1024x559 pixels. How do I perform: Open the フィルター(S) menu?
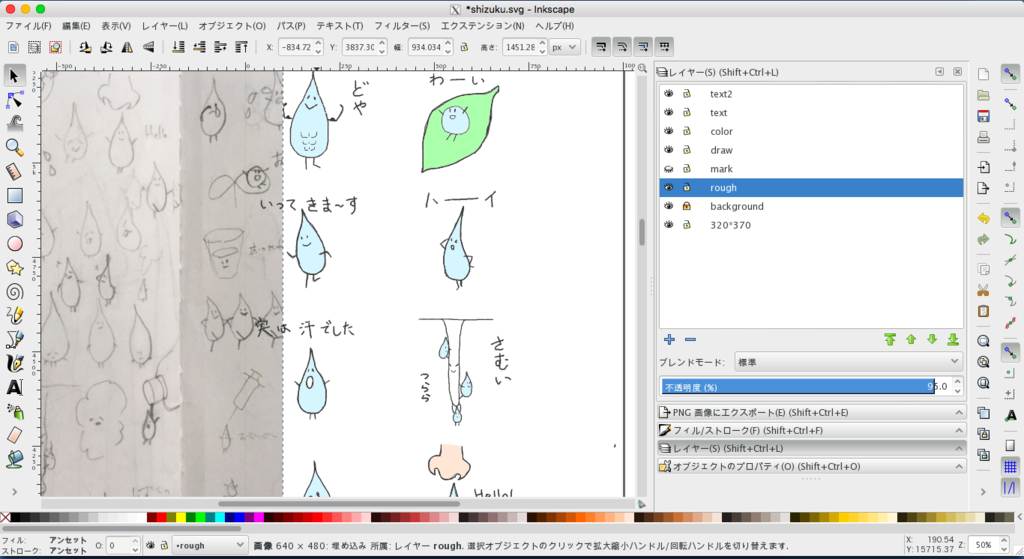[402, 26]
